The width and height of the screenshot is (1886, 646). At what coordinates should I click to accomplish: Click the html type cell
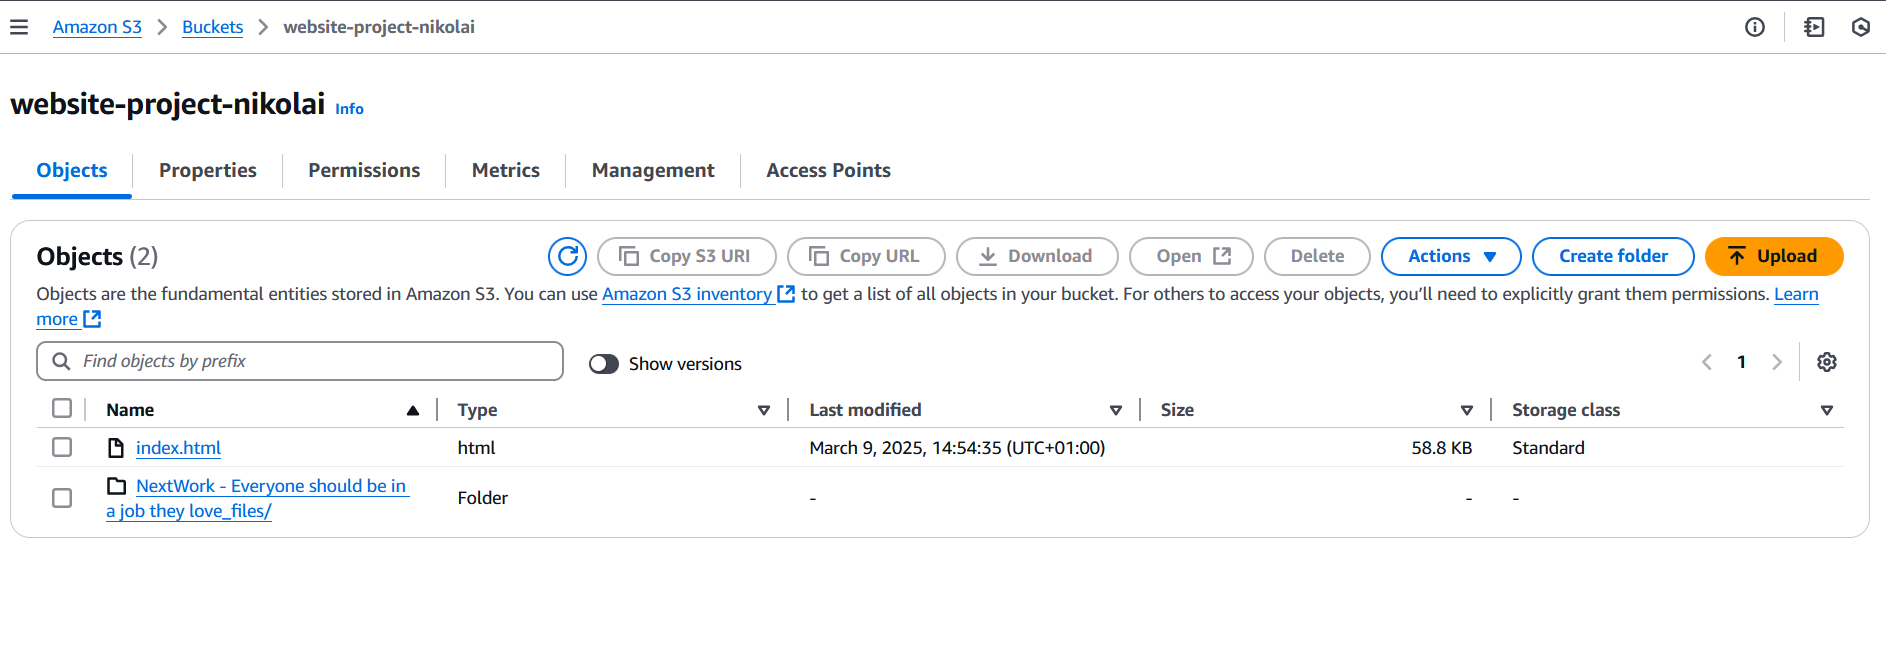[x=476, y=448]
